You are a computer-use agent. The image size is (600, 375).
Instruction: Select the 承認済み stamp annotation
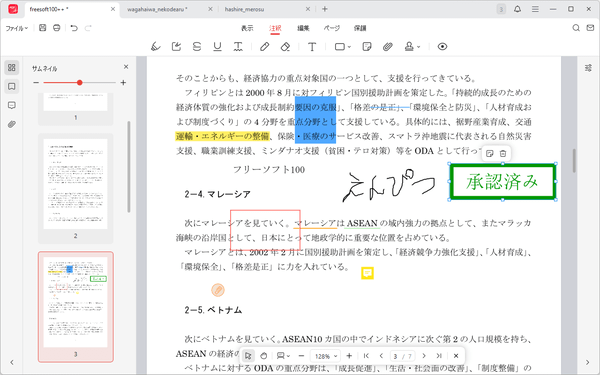coord(502,182)
